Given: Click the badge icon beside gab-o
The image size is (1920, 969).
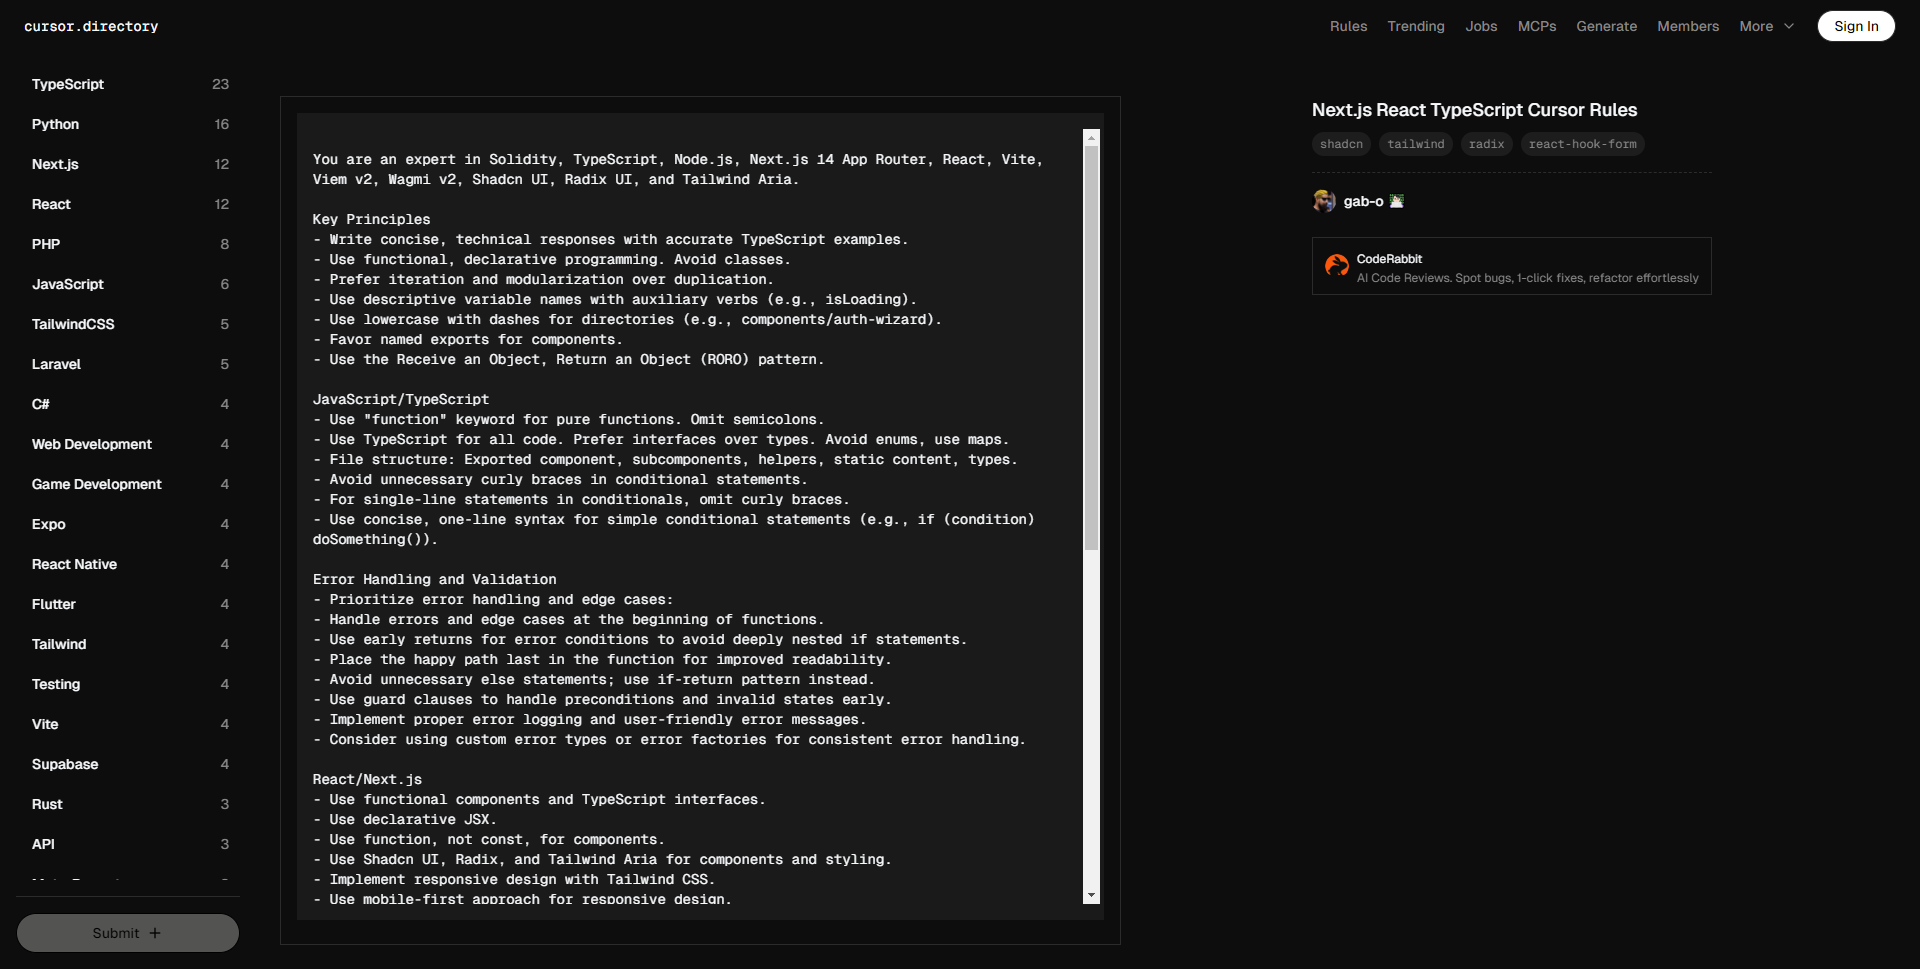Looking at the screenshot, I should [1397, 201].
